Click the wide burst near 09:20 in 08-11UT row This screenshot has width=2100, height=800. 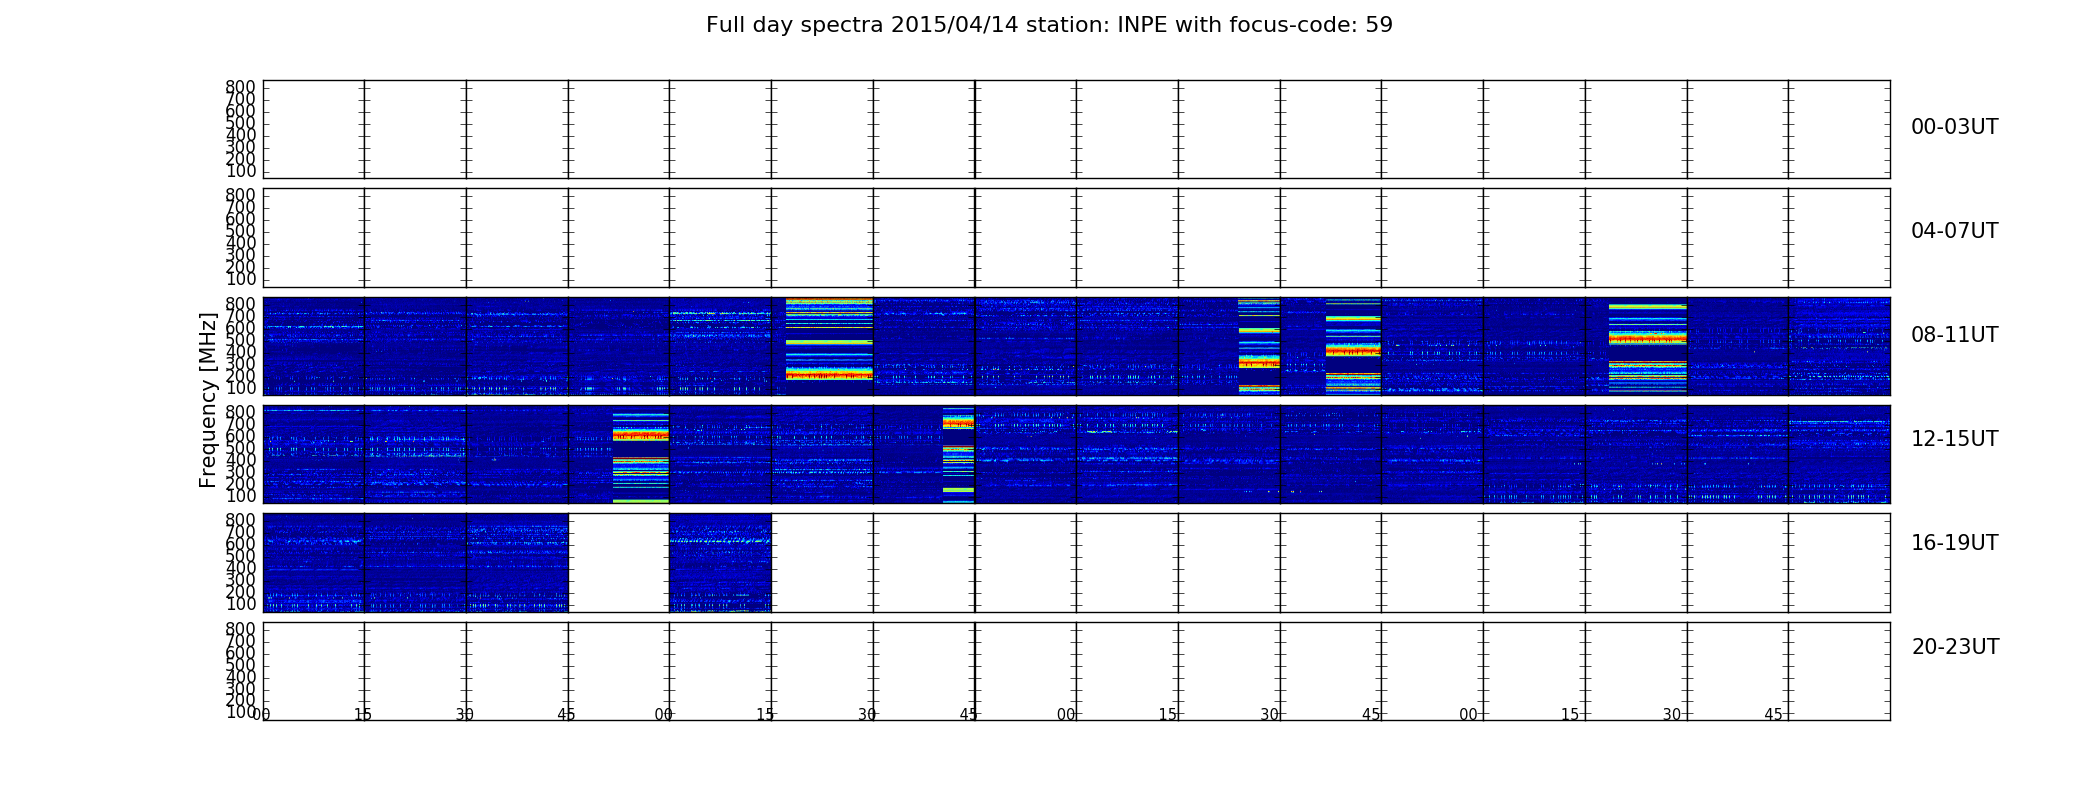pos(829,346)
